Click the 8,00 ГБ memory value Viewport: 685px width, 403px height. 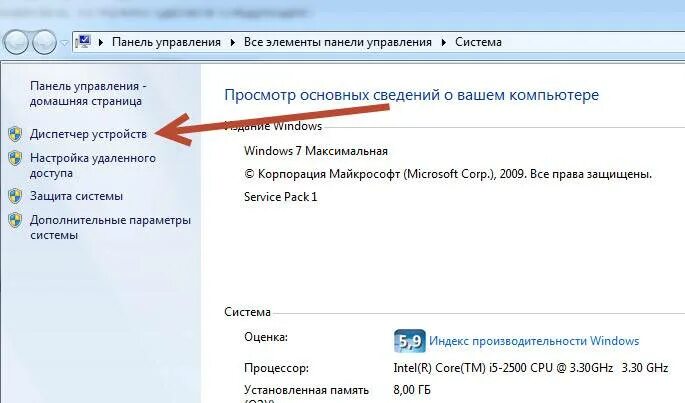412,390
